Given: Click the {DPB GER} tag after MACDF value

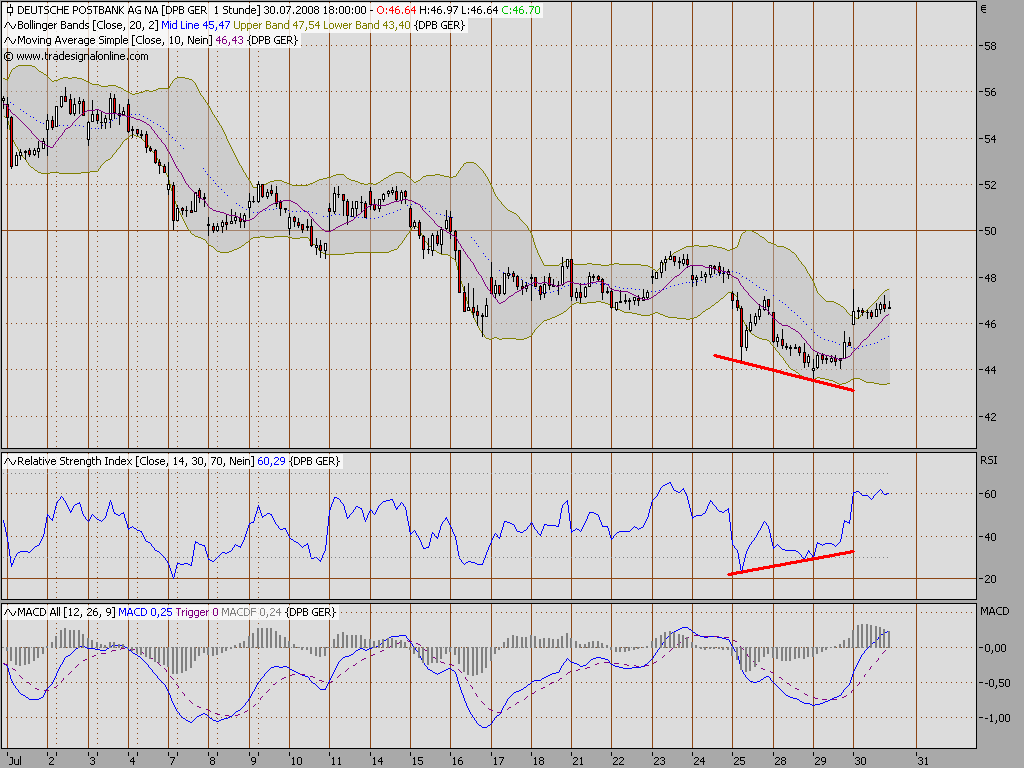Looking at the screenshot, I should 310,612.
